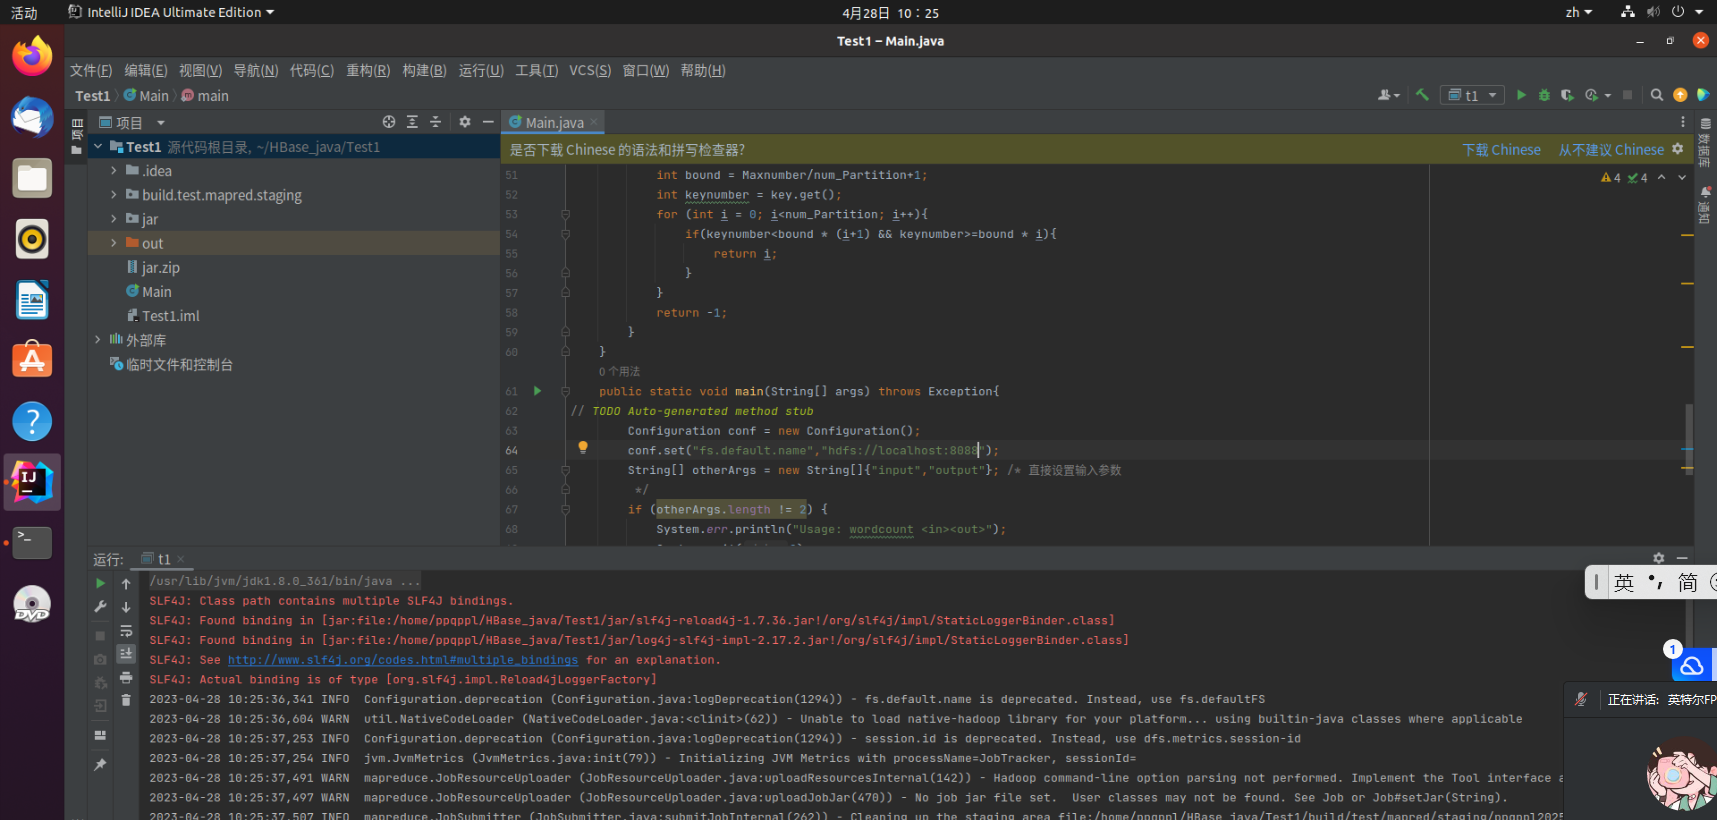Run t1 with coverage shield icon
Screen dimensions: 1717x820
click(1567, 95)
